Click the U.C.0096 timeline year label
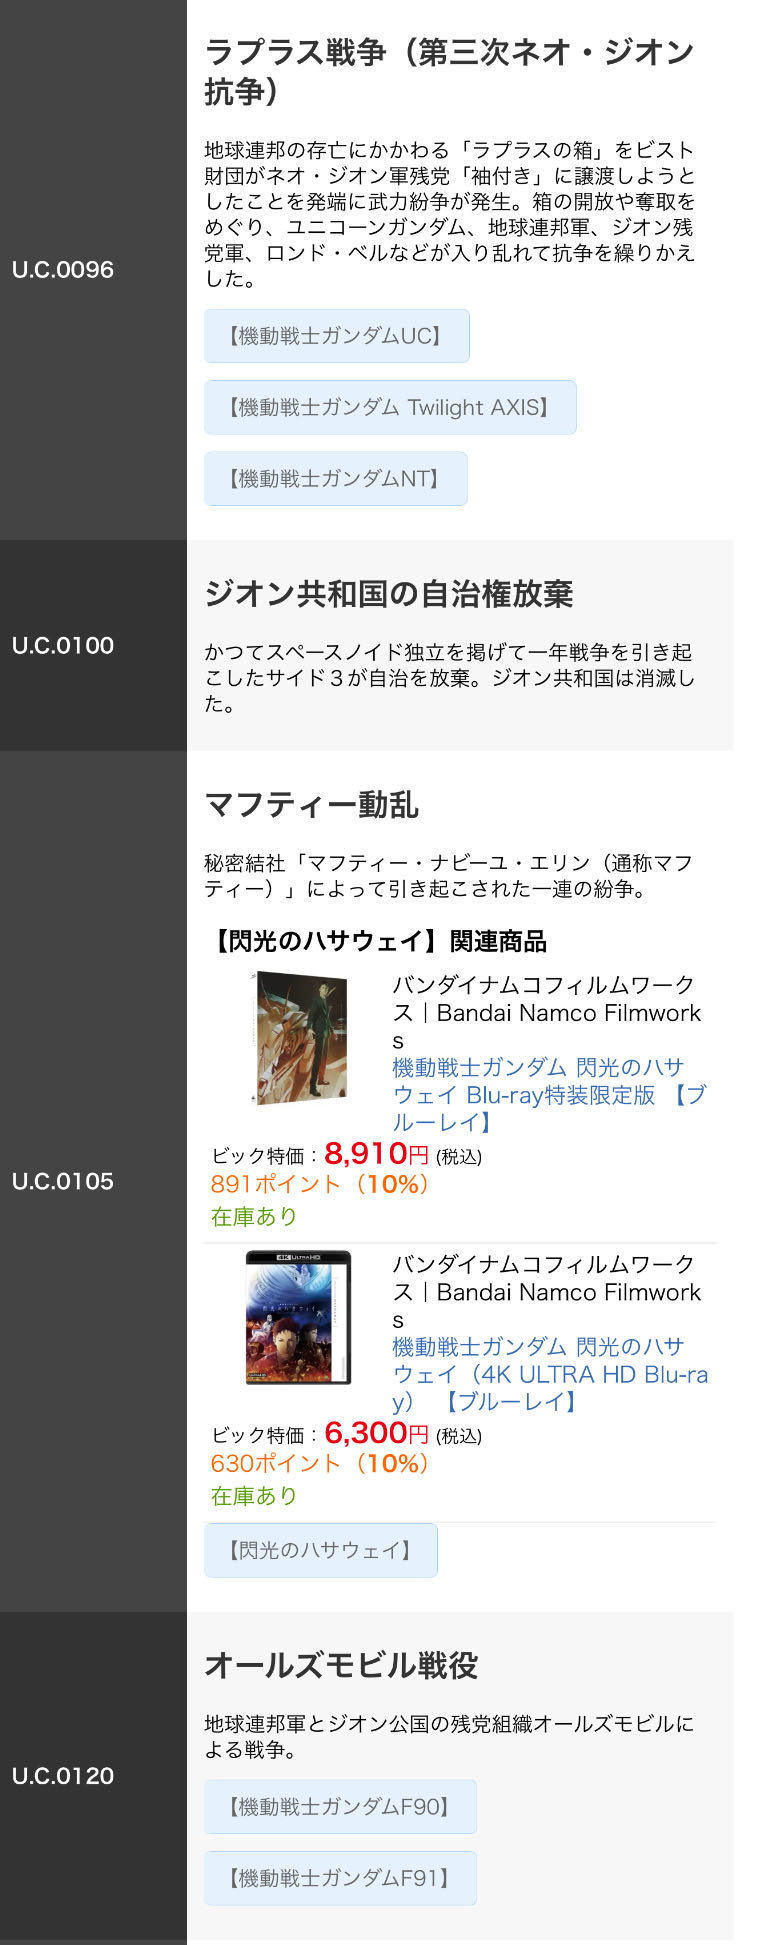The image size is (779, 1945). [63, 269]
